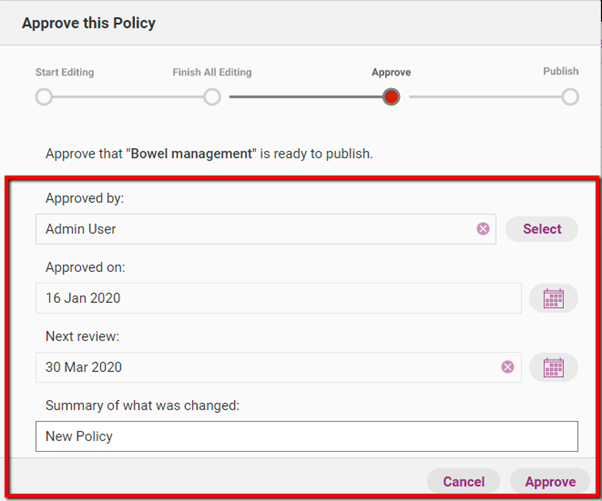Select the Finish All Editing step label
The width and height of the screenshot is (602, 501).
pyautogui.click(x=212, y=73)
